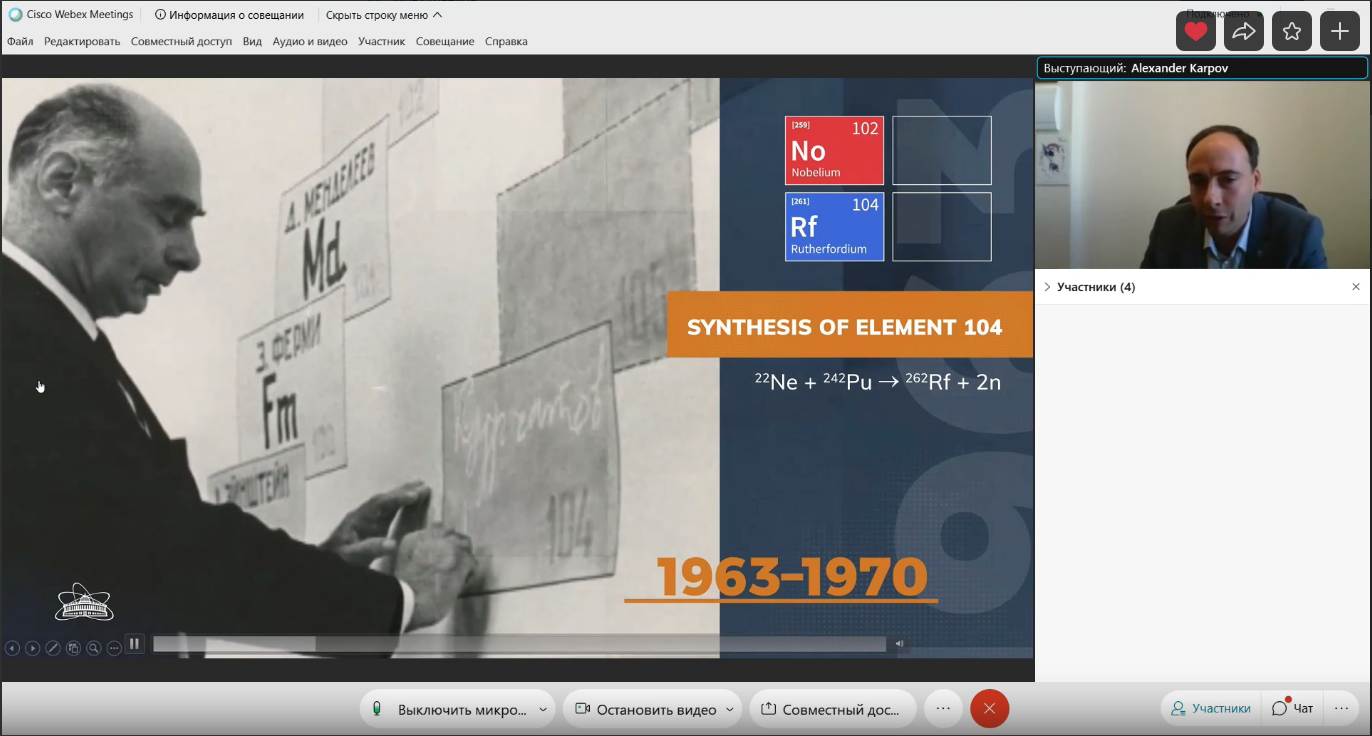
Task: Open microphone options dropdown arrow
Action: (x=543, y=709)
